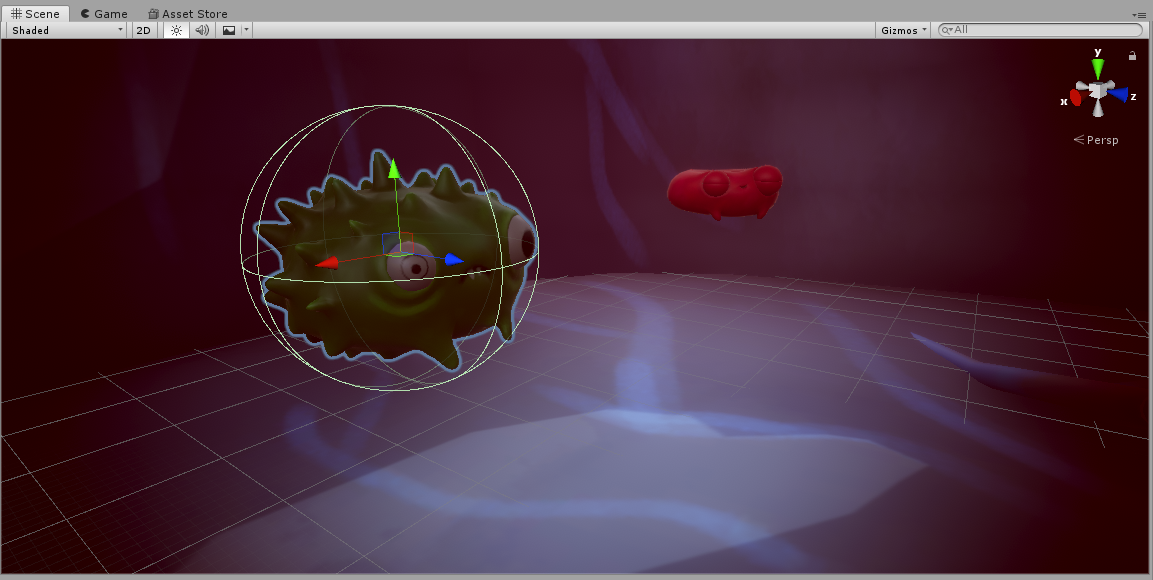Image resolution: width=1153 pixels, height=580 pixels.
Task: Click the bottom gray cone of the orientation gizmo
Action: (x=1098, y=109)
